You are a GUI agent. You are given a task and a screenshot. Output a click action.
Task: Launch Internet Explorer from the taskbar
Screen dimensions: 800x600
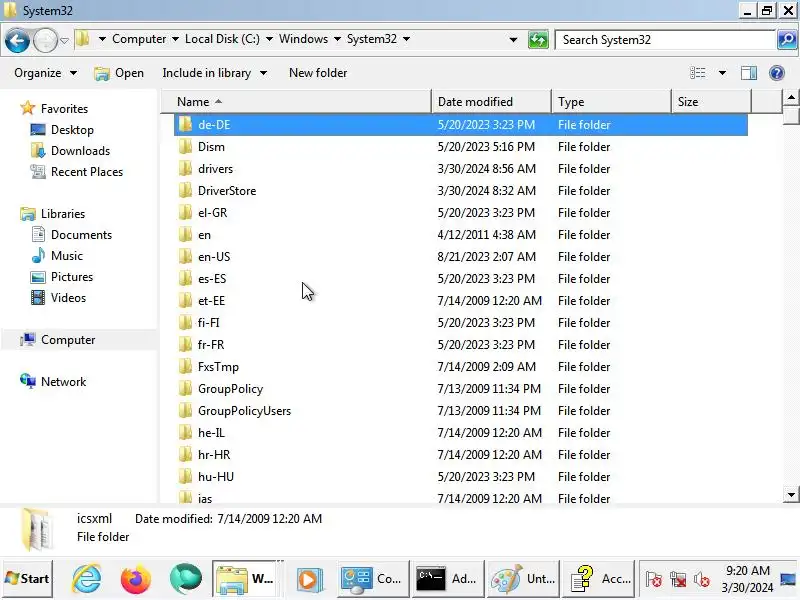(x=87, y=579)
